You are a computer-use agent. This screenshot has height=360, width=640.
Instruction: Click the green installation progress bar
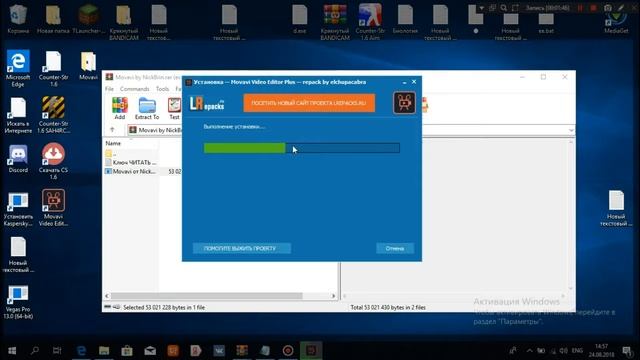pyautogui.click(x=302, y=148)
